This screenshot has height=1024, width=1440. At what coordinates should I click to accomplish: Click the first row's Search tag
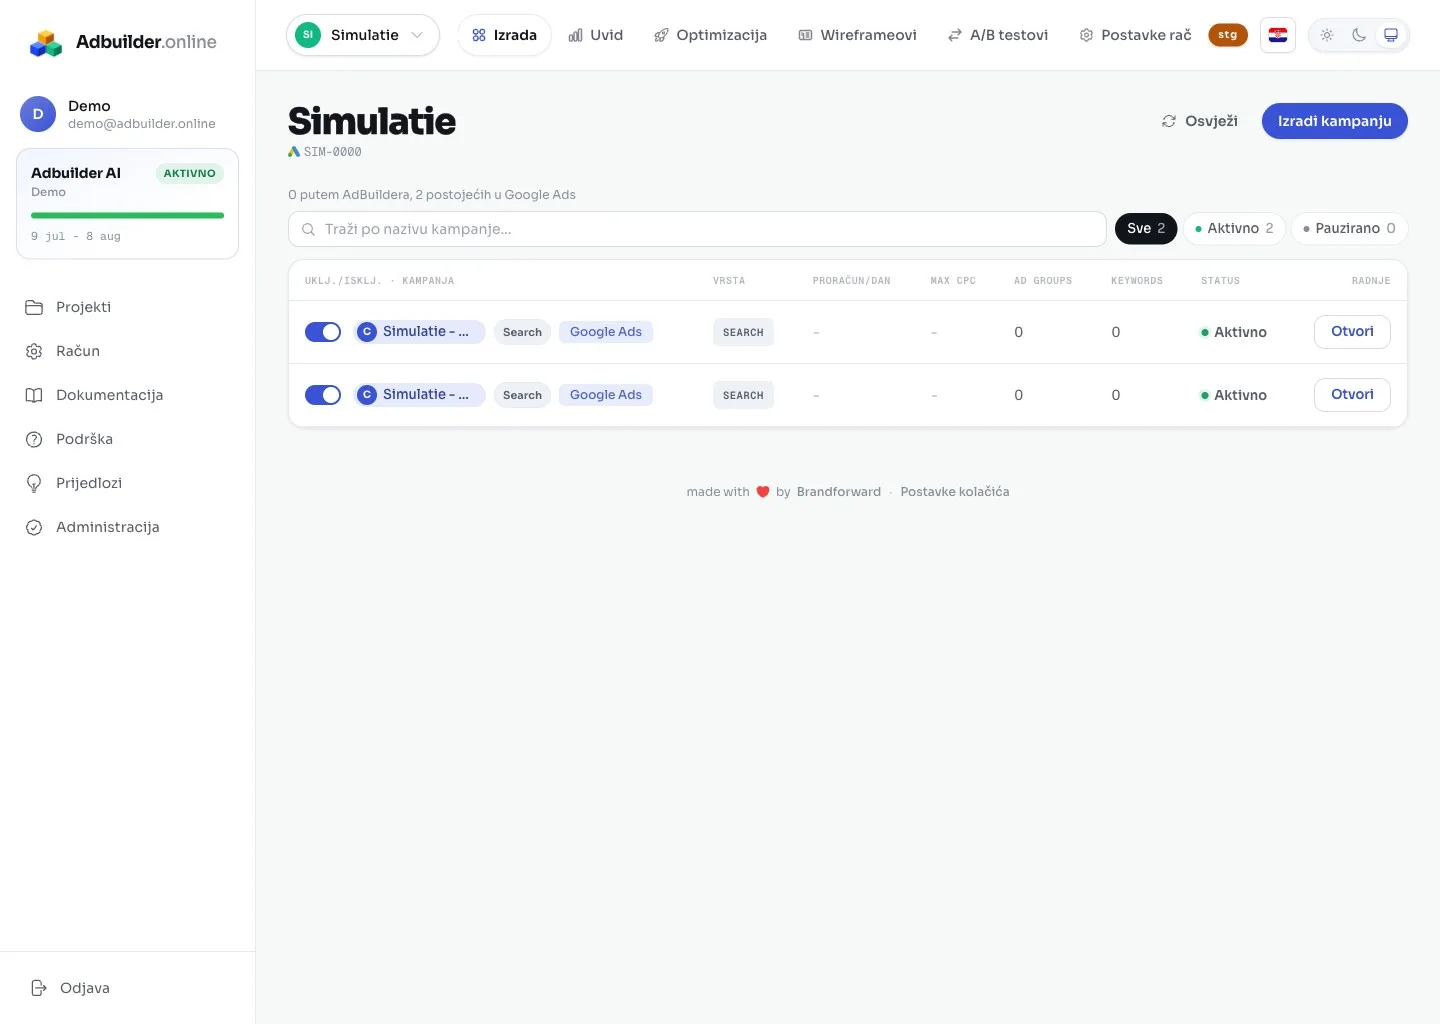[x=522, y=332]
